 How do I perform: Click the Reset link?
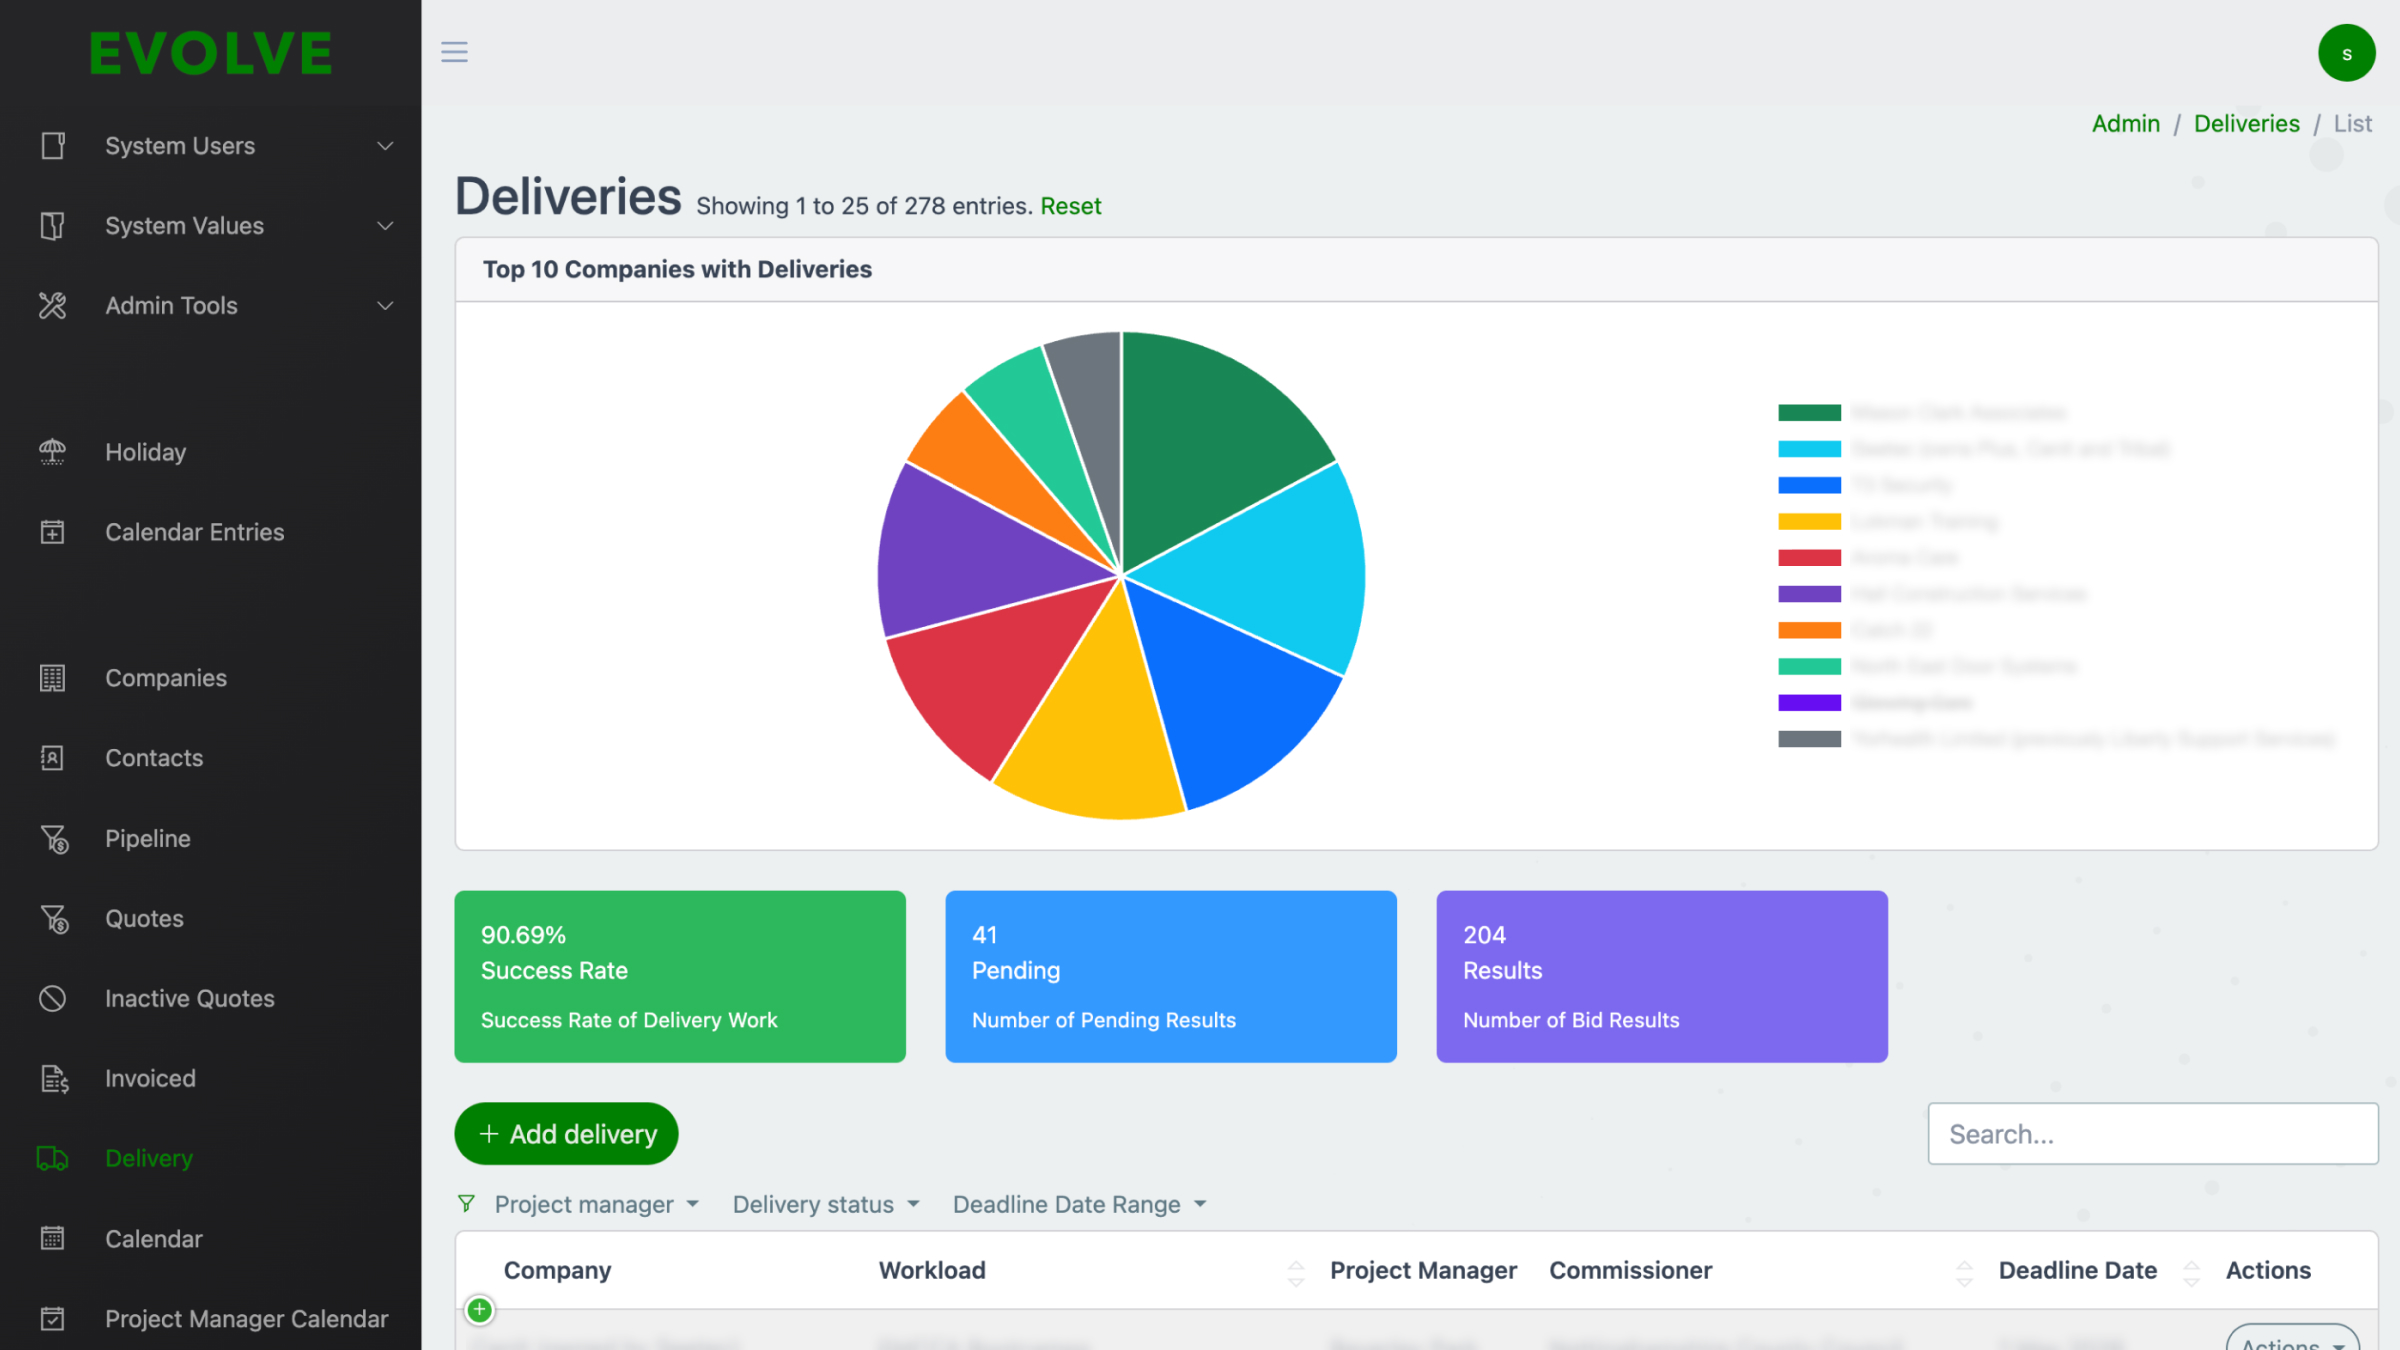tap(1070, 206)
